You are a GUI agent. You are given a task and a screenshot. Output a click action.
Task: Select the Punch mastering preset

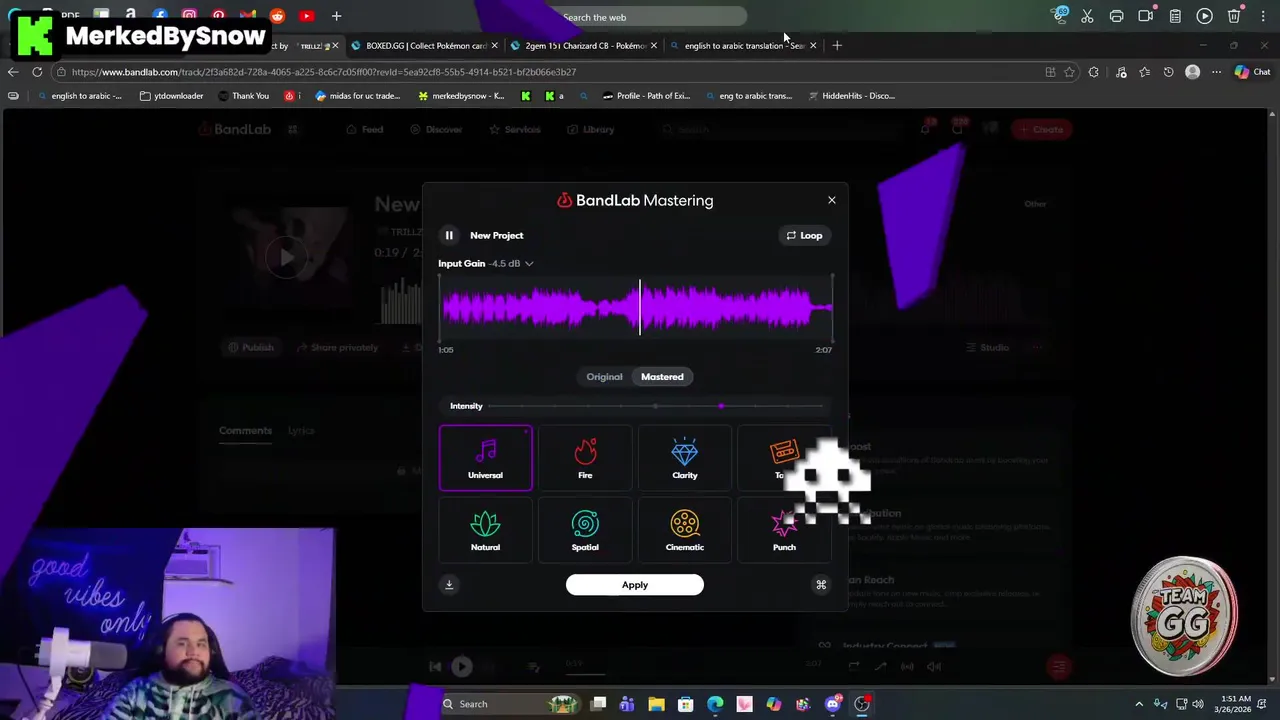pos(784,530)
